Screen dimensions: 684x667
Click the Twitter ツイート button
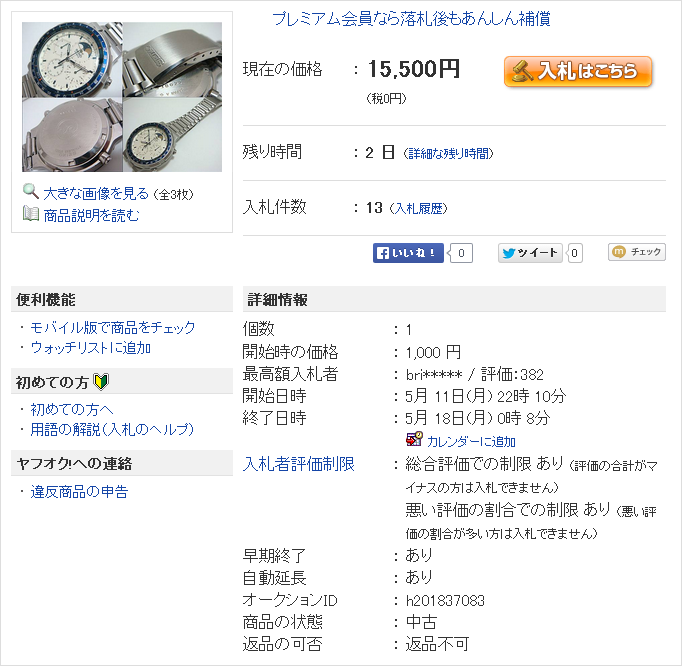click(530, 253)
